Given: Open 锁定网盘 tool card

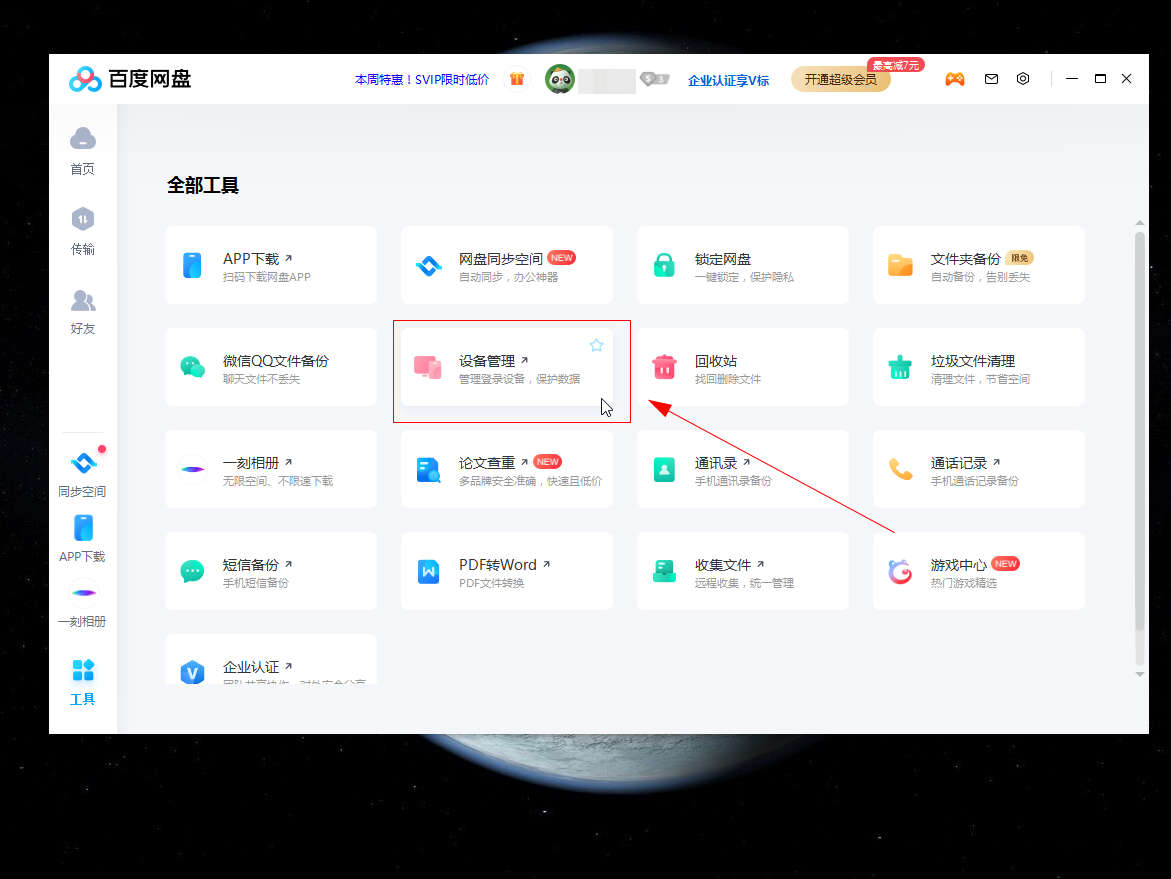Looking at the screenshot, I should tap(743, 265).
